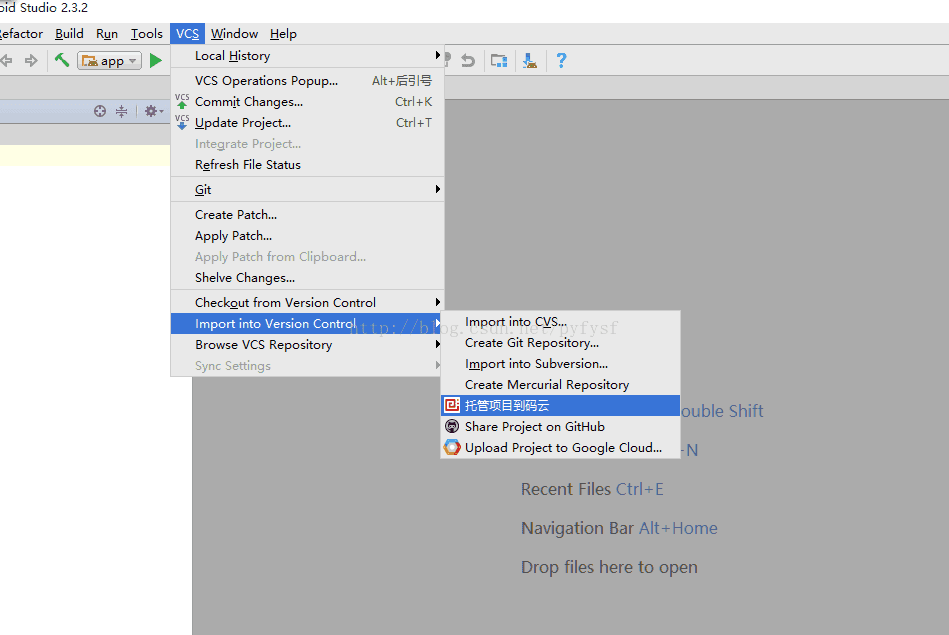Expand Git submenu arrow
The image size is (949, 635).
pyautogui.click(x=437, y=189)
